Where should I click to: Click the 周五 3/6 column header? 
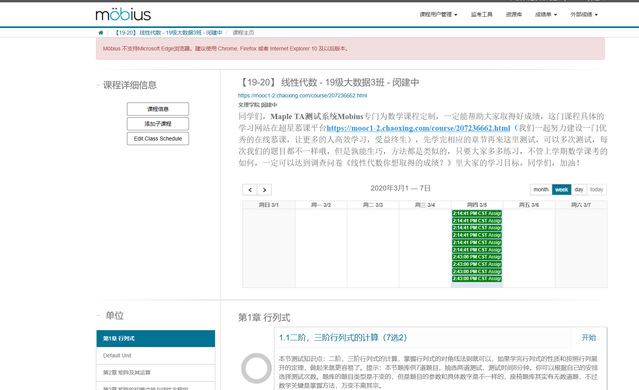[x=529, y=205]
